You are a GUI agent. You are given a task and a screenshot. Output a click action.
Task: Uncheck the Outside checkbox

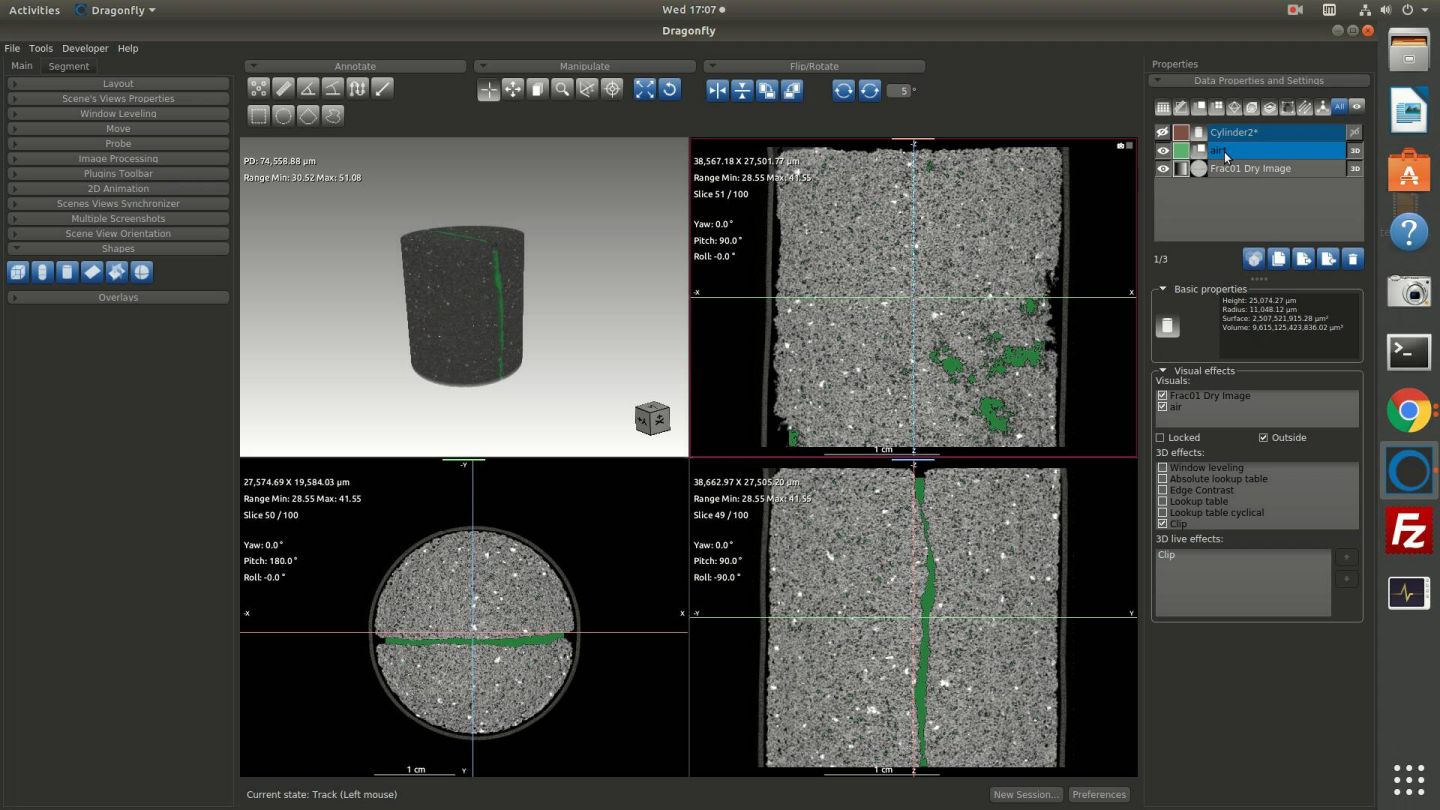pos(1263,438)
